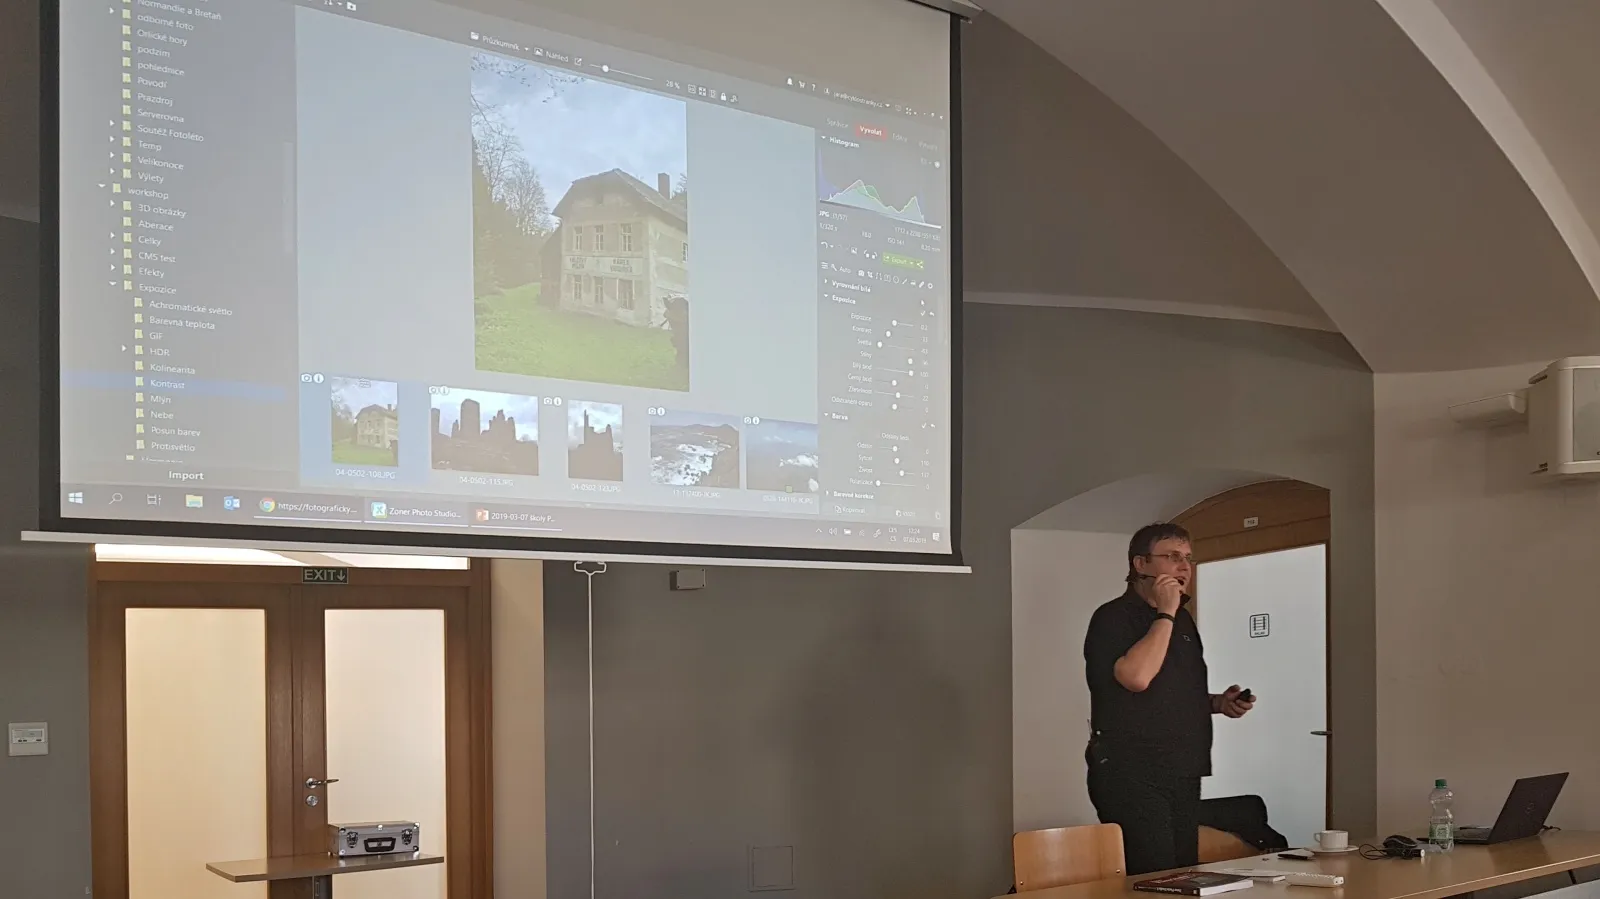Click the Auto enhance button
Screen dimensions: 1600x899
click(x=840, y=268)
